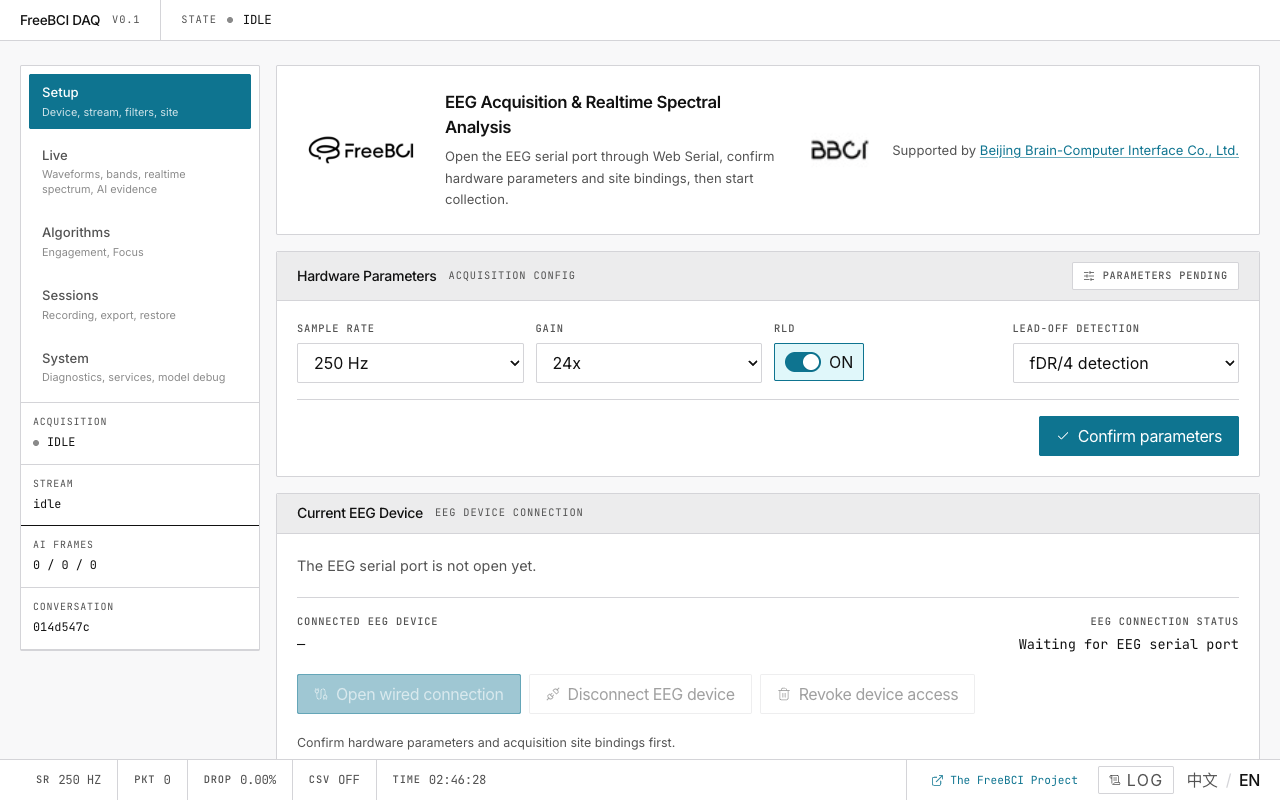
Task: Open Beijing Brain-Computer Interface Co., Ltd. link
Action: coord(1109,151)
